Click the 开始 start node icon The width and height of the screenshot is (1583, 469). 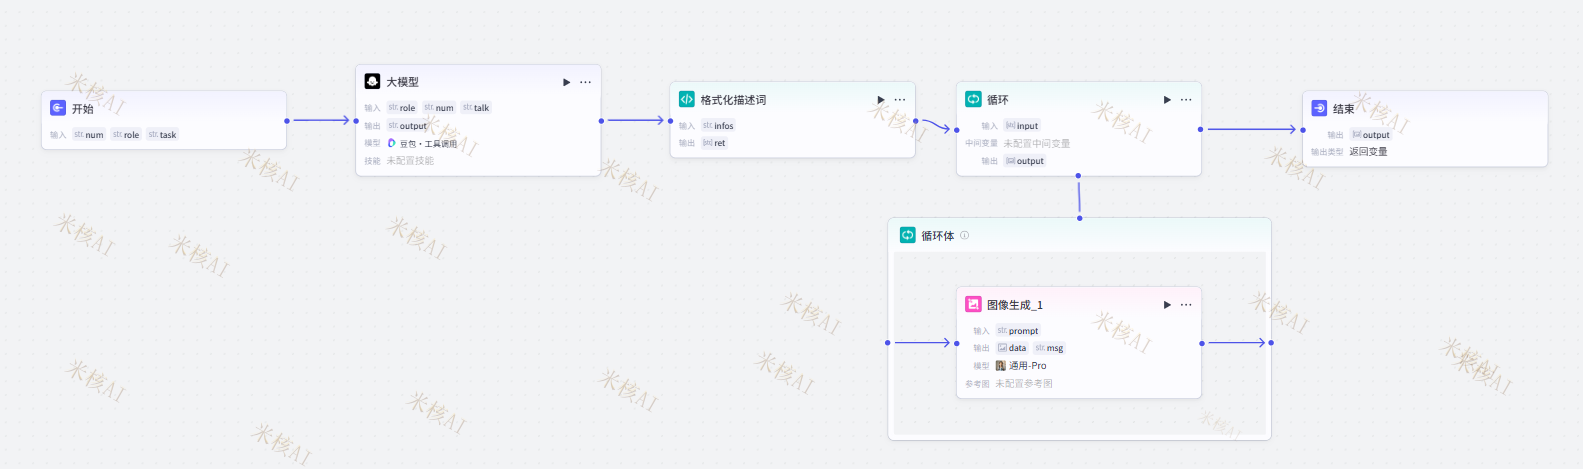coord(58,108)
